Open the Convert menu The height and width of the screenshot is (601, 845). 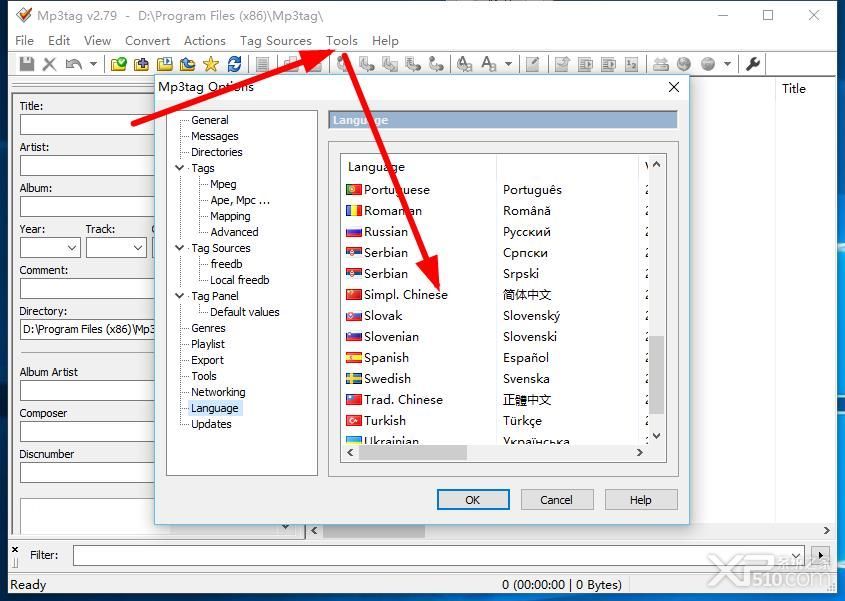click(x=147, y=40)
